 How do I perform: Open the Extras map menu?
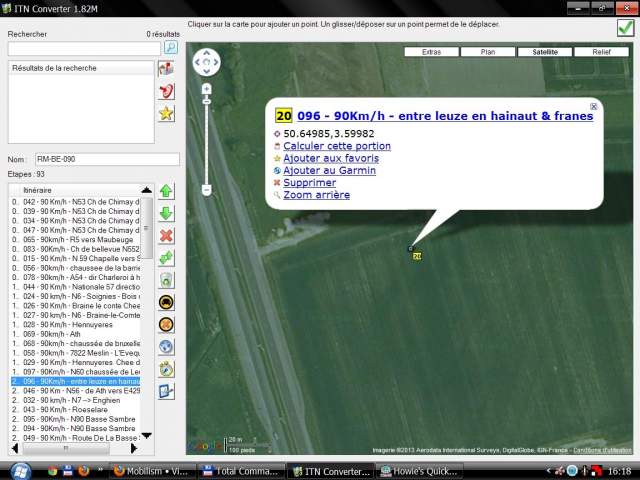coord(431,51)
